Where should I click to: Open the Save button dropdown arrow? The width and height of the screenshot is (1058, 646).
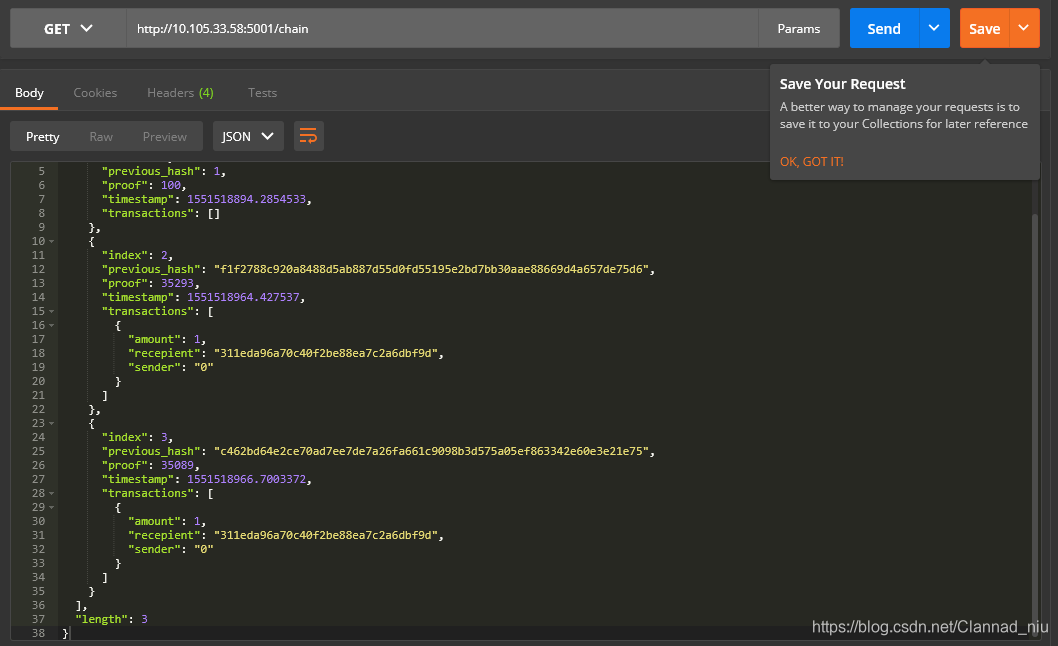(x=1024, y=28)
